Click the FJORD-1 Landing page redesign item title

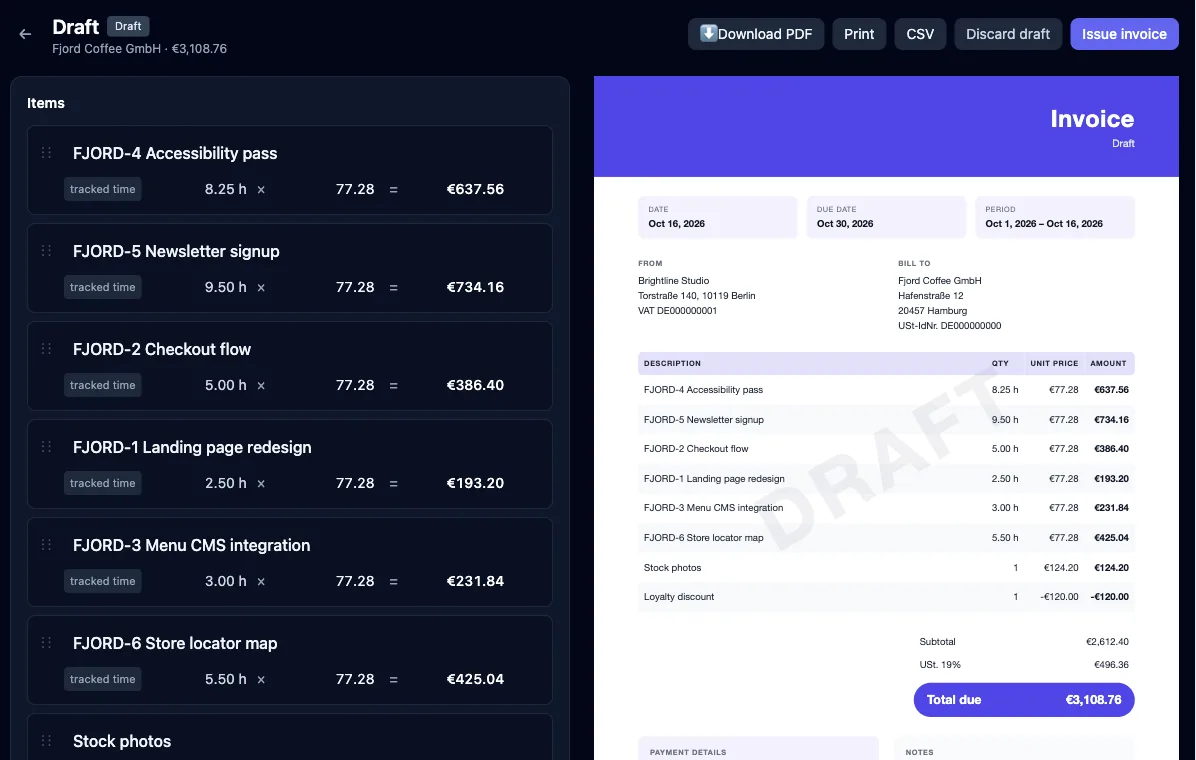click(x=192, y=447)
